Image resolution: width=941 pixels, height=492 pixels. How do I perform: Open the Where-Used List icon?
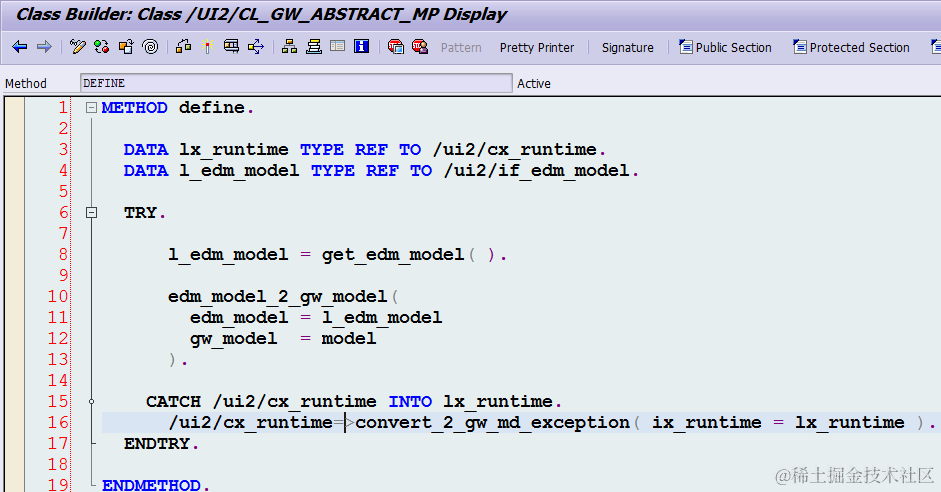(x=256, y=47)
